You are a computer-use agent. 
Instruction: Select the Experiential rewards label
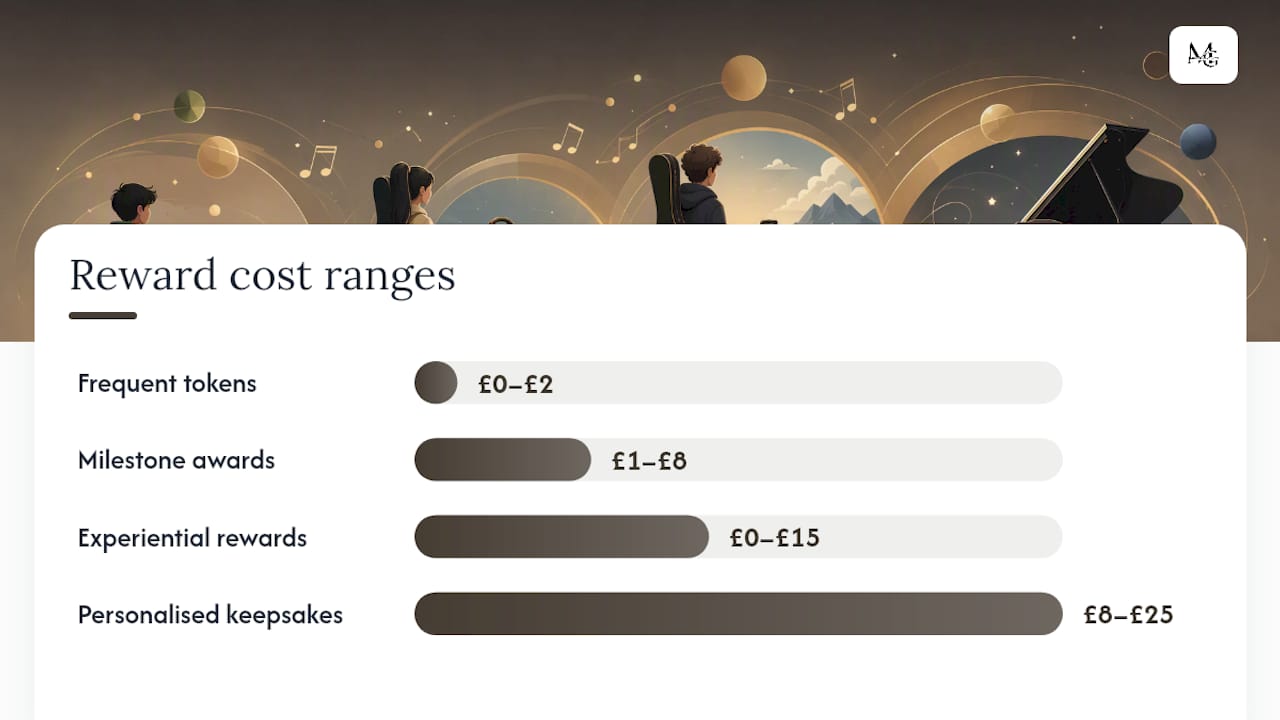(x=192, y=537)
